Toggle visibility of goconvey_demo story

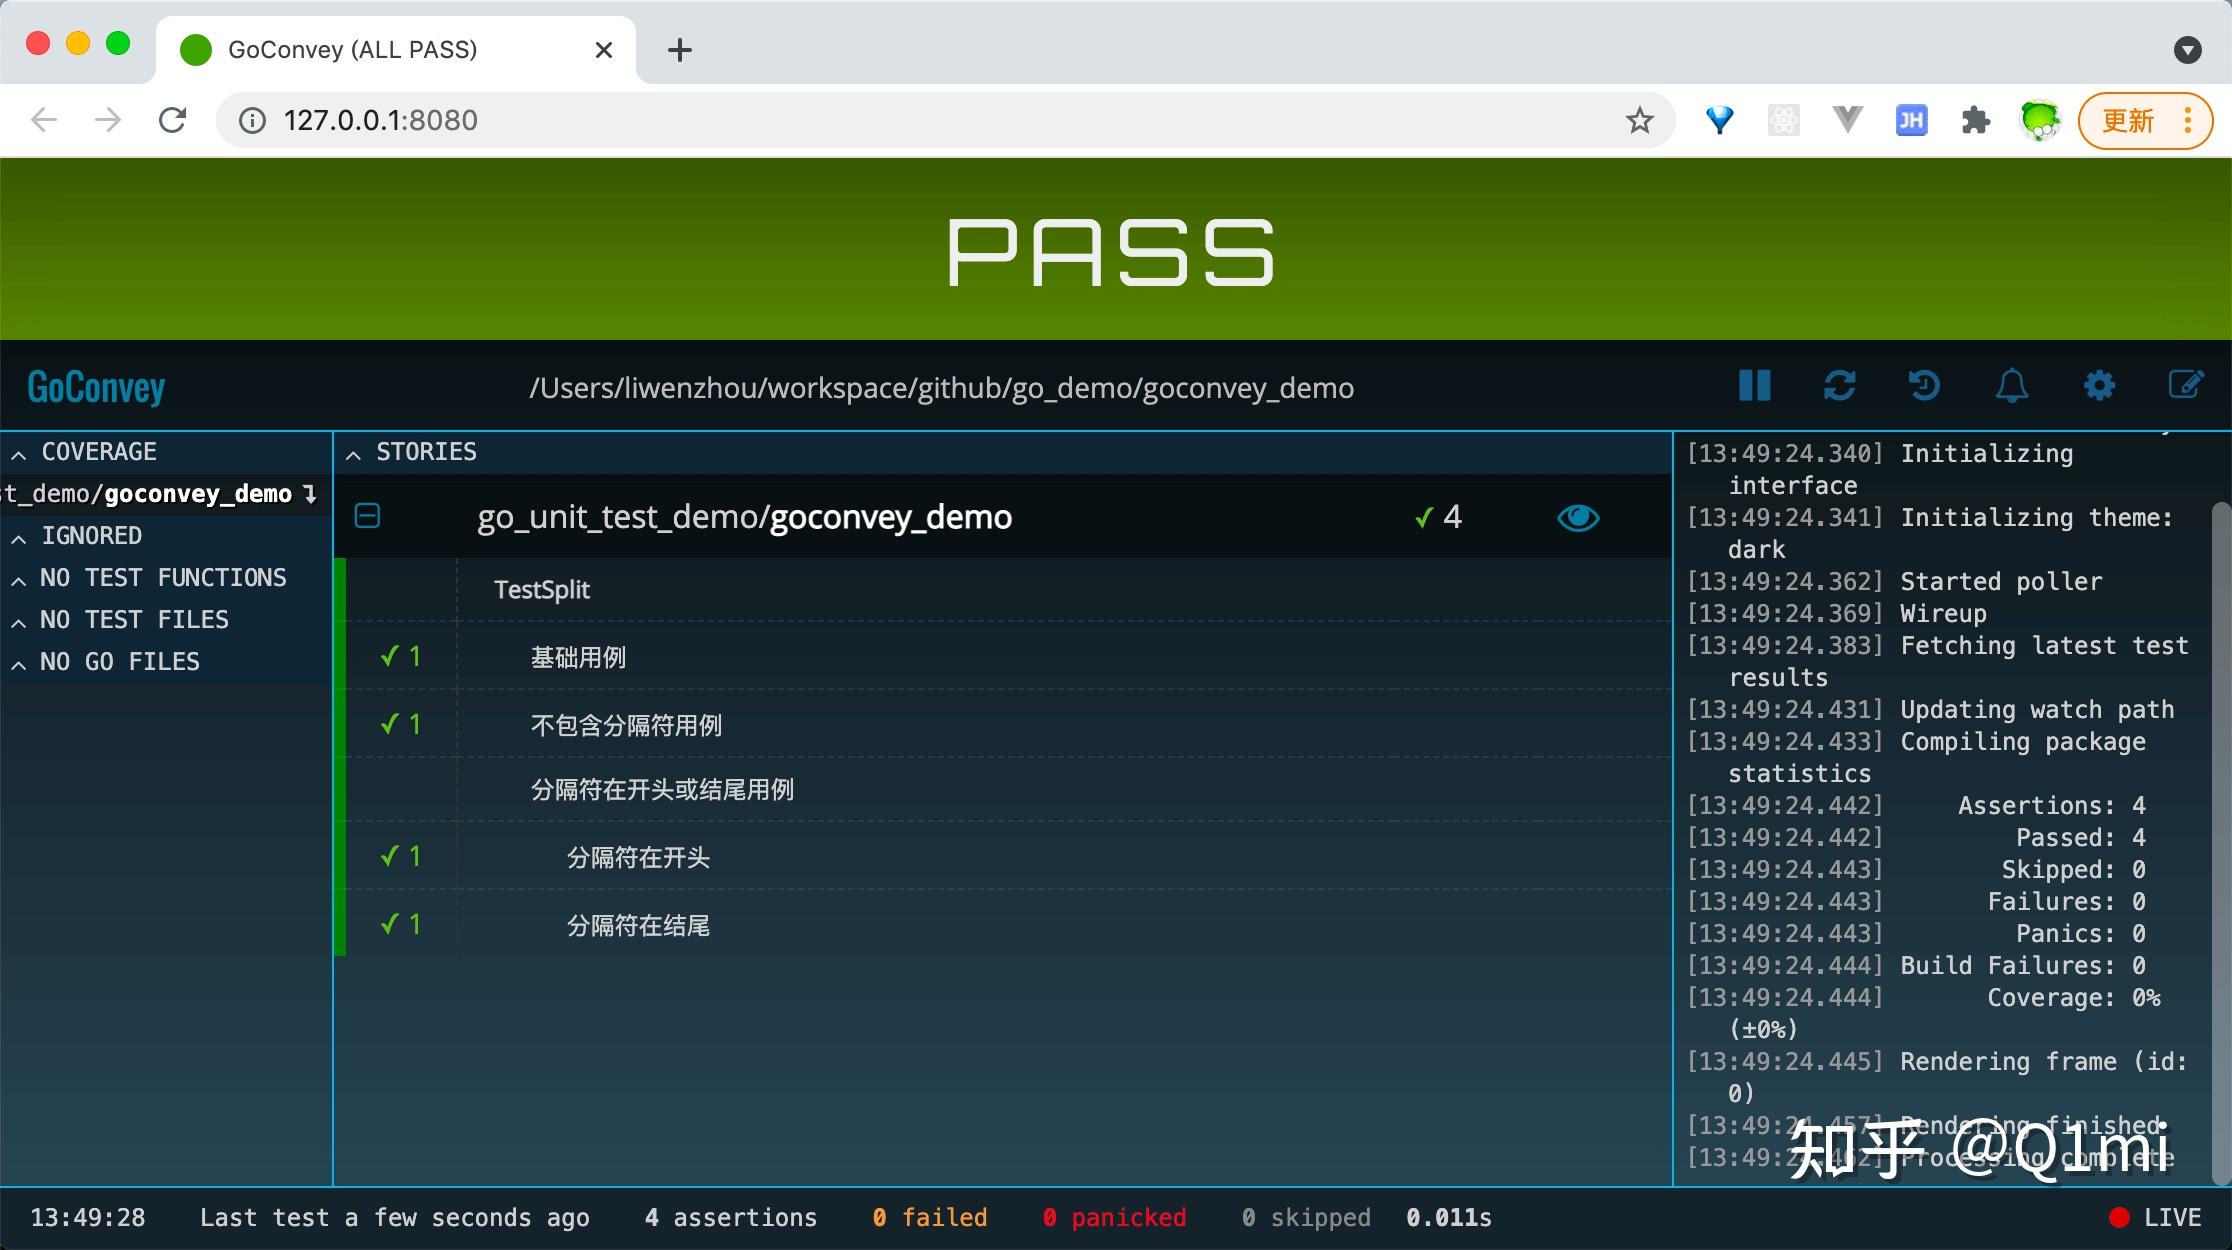pyautogui.click(x=1578, y=517)
